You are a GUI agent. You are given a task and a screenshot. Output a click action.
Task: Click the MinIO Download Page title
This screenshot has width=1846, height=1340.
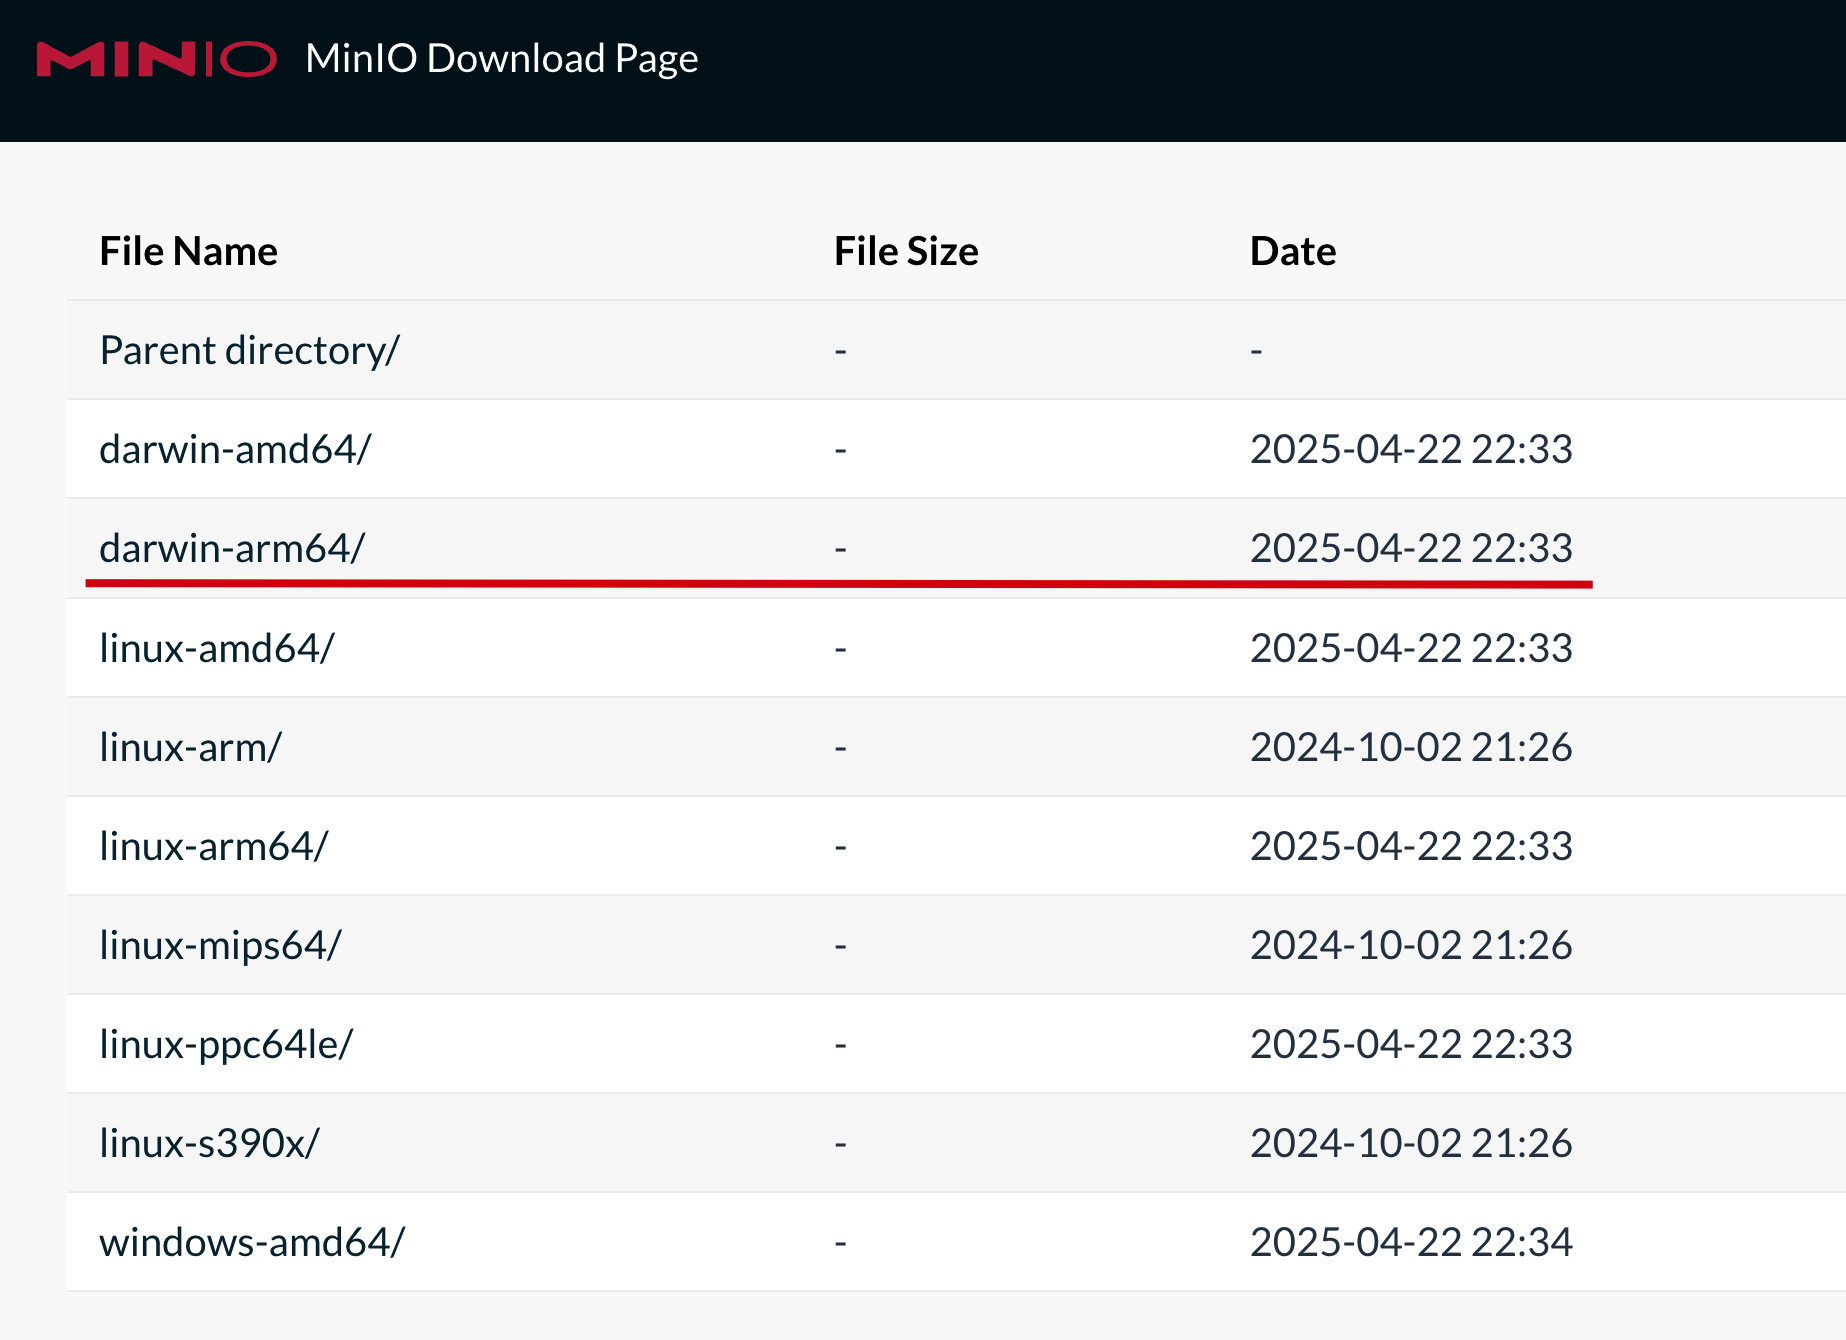501,59
